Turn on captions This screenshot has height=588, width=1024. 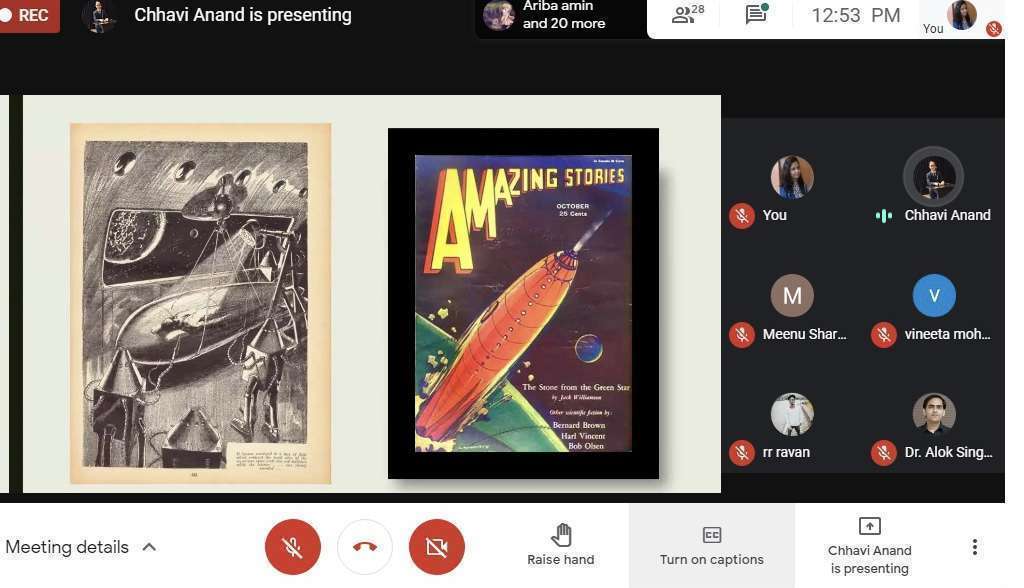pos(712,546)
